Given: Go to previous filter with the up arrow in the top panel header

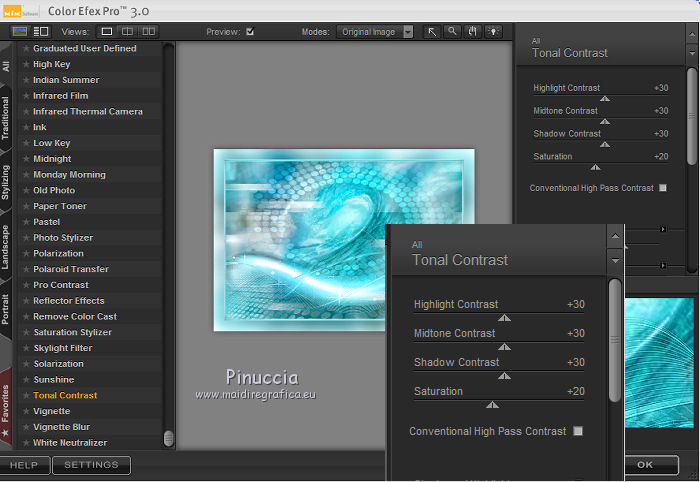Looking at the screenshot, I should click(x=692, y=34).
